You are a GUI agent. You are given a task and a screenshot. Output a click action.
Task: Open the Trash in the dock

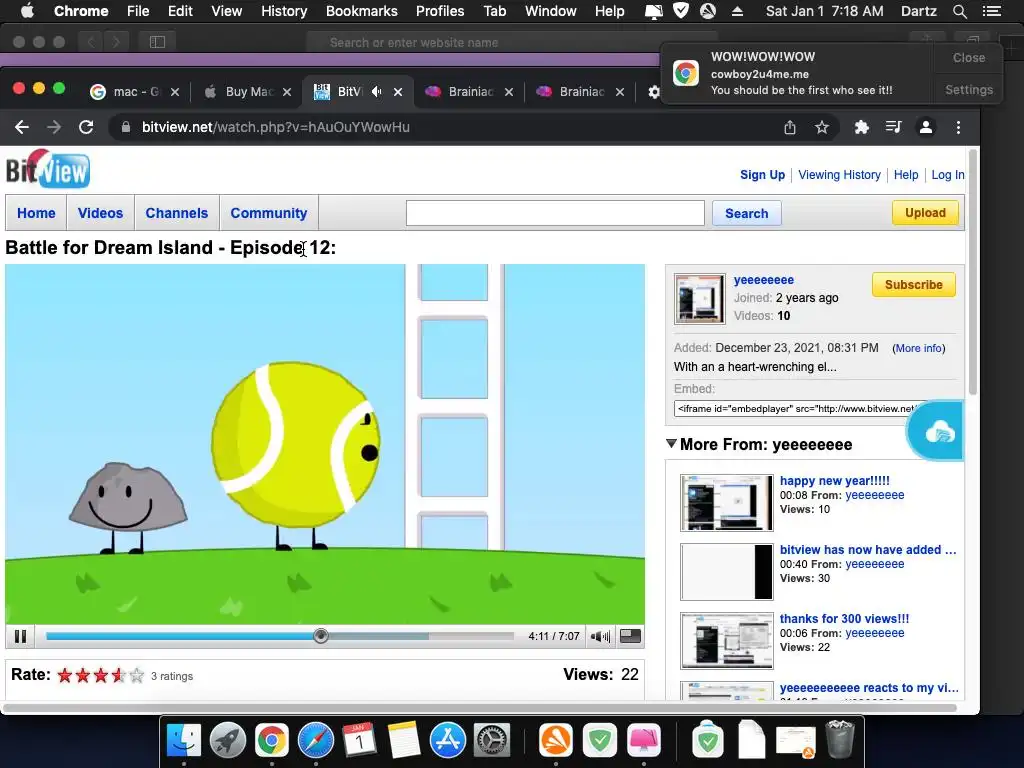pos(840,741)
